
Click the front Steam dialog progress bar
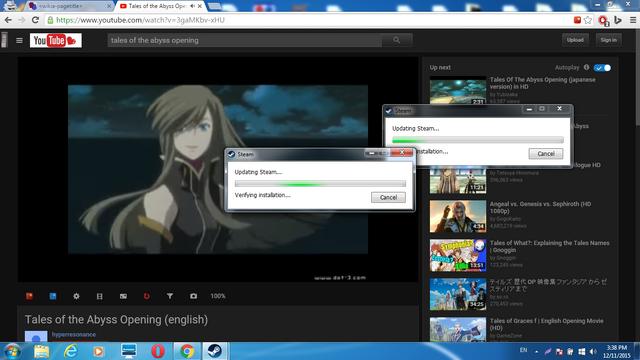(x=320, y=184)
